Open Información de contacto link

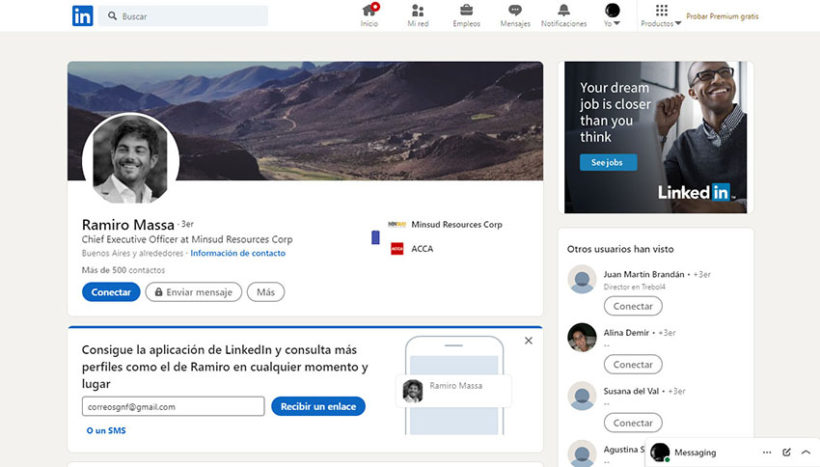[x=237, y=254]
